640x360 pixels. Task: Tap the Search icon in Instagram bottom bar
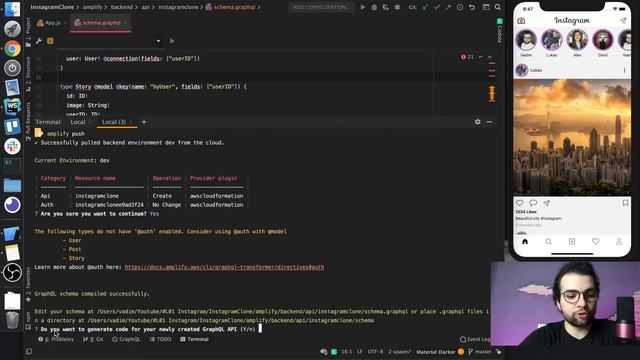tap(549, 242)
